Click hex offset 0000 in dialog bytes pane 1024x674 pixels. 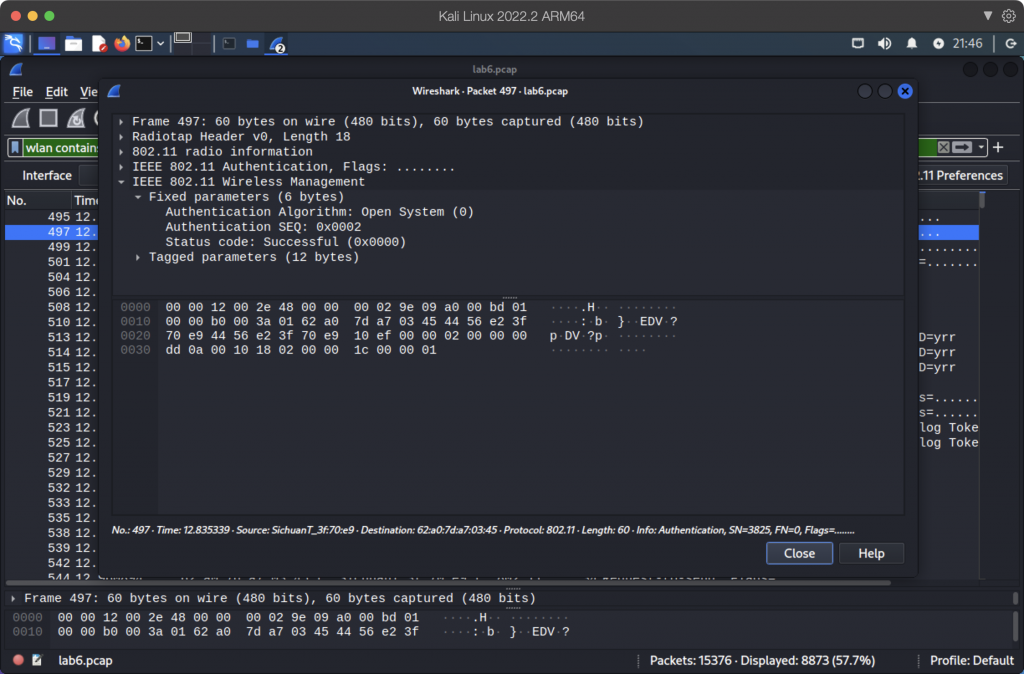[135, 307]
